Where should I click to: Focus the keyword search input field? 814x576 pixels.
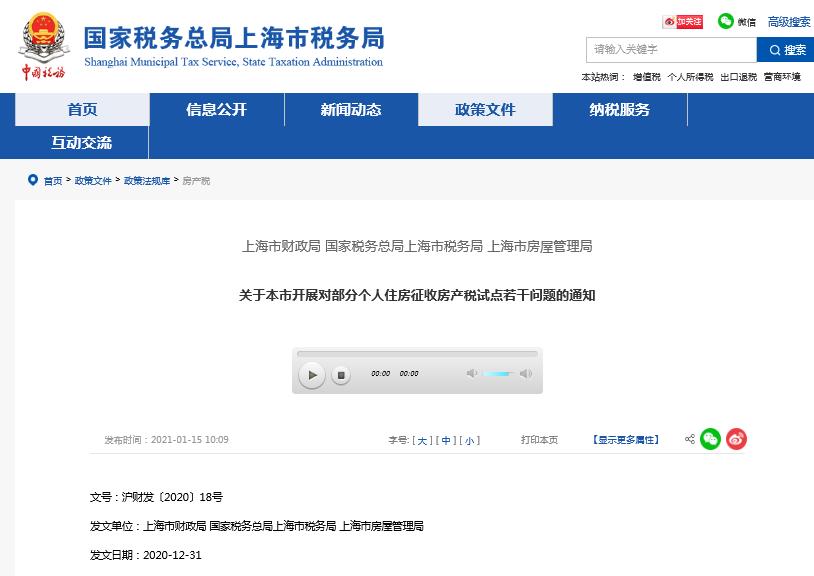[671, 49]
